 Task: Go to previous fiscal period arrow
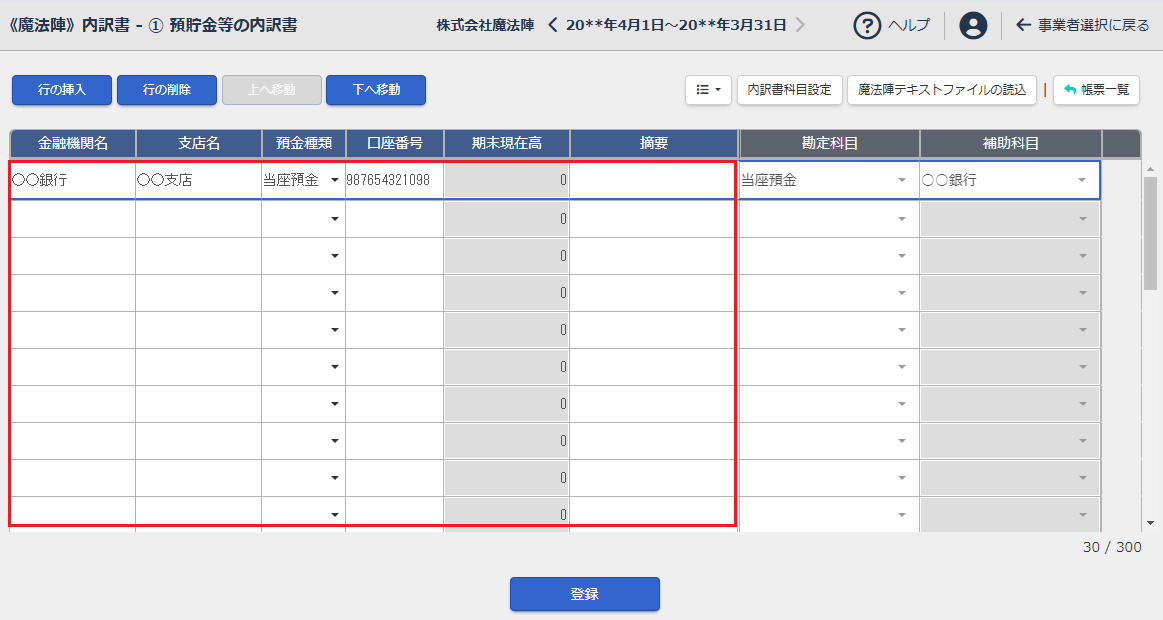point(554,25)
